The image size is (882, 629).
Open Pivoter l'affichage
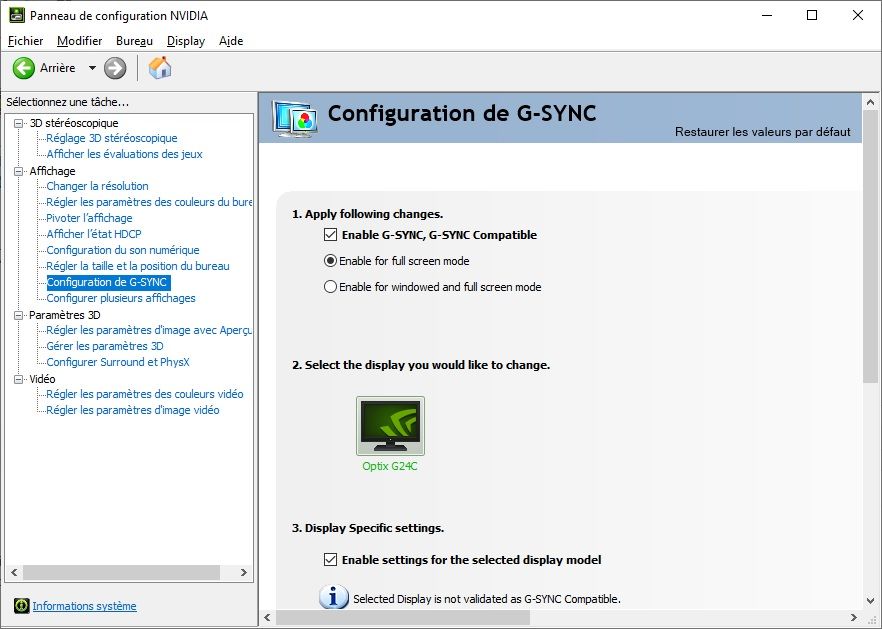(x=89, y=218)
